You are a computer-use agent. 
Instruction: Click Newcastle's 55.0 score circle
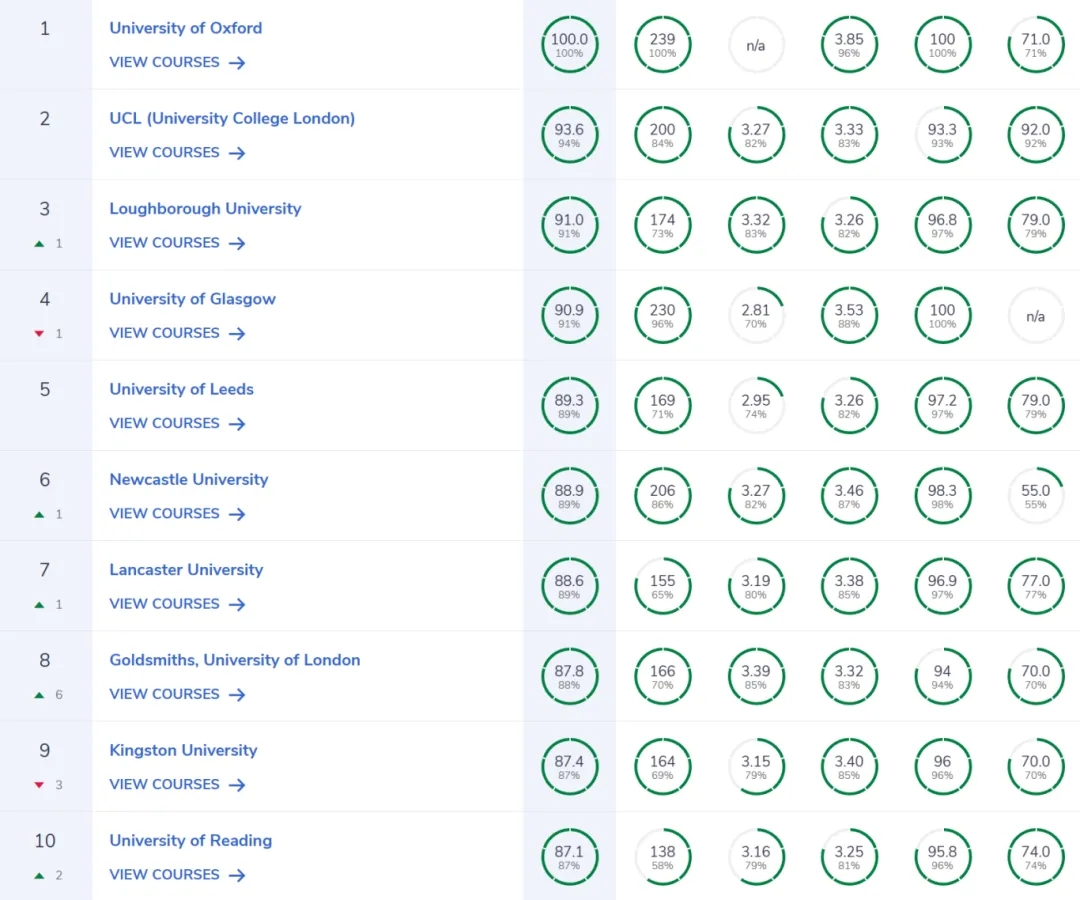(x=1035, y=496)
